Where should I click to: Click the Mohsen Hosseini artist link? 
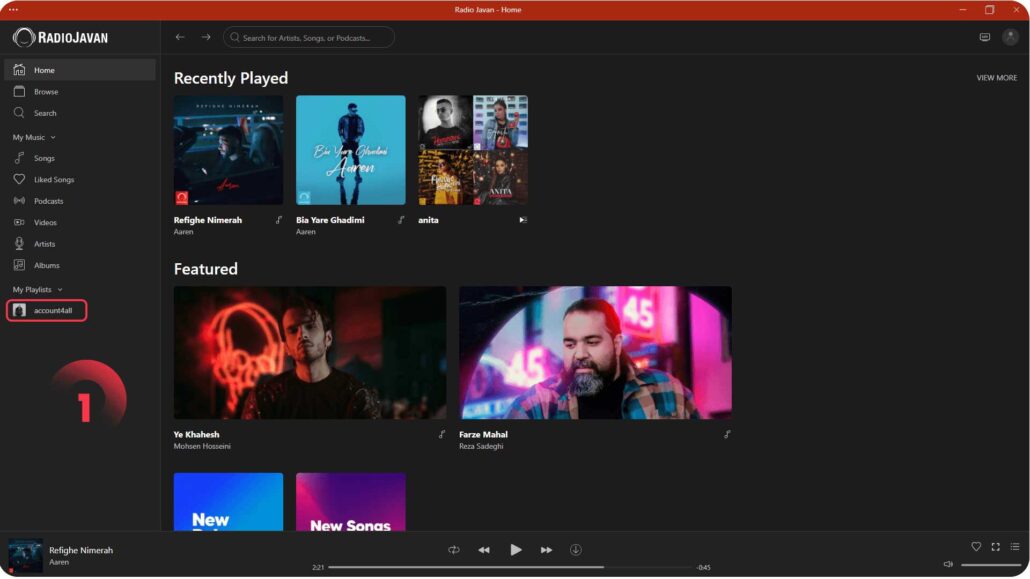click(202, 446)
